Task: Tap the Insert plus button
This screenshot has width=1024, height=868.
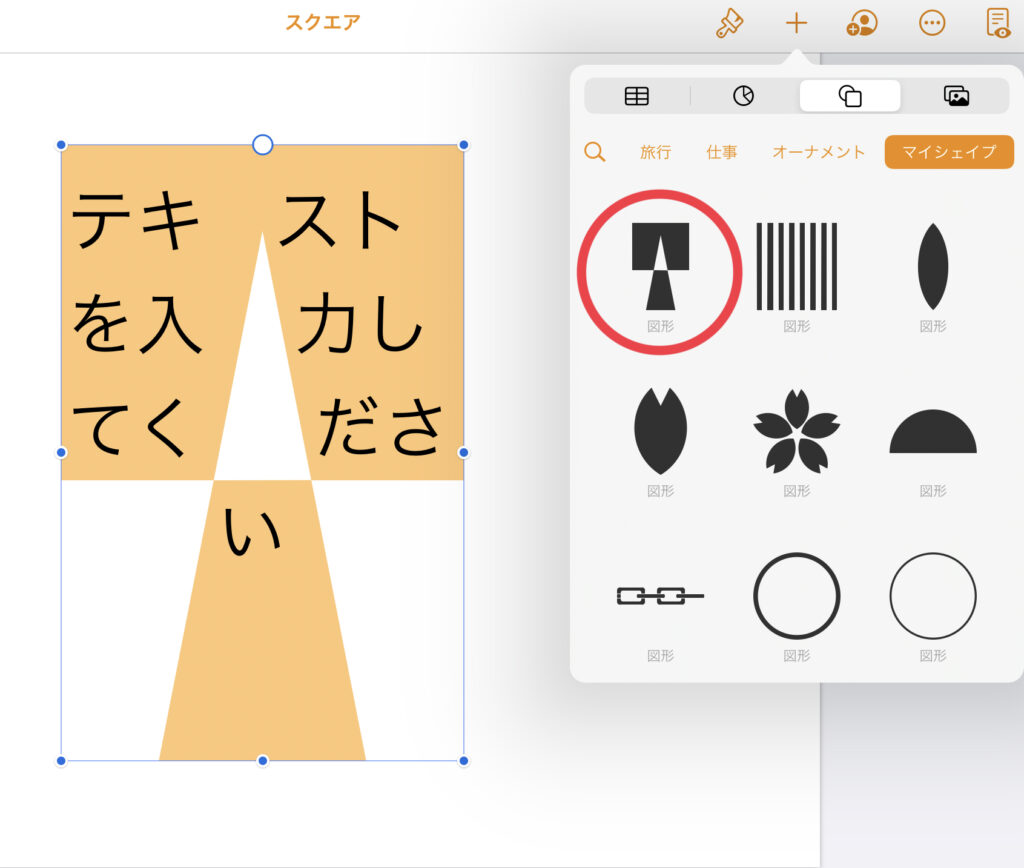Action: [x=796, y=24]
